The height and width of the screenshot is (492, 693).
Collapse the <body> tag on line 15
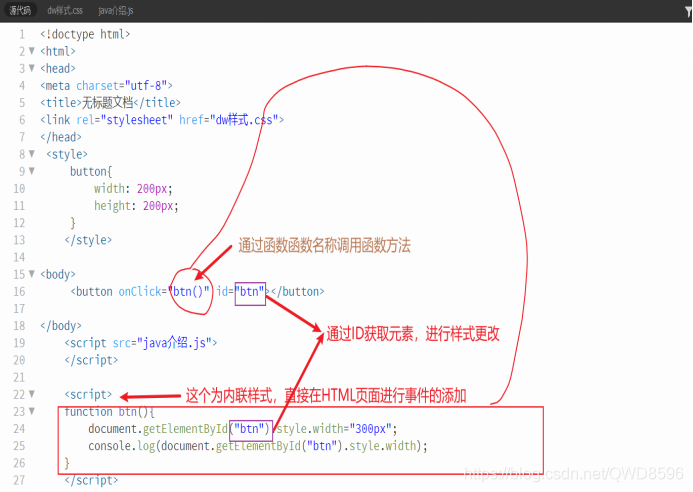[32, 274]
